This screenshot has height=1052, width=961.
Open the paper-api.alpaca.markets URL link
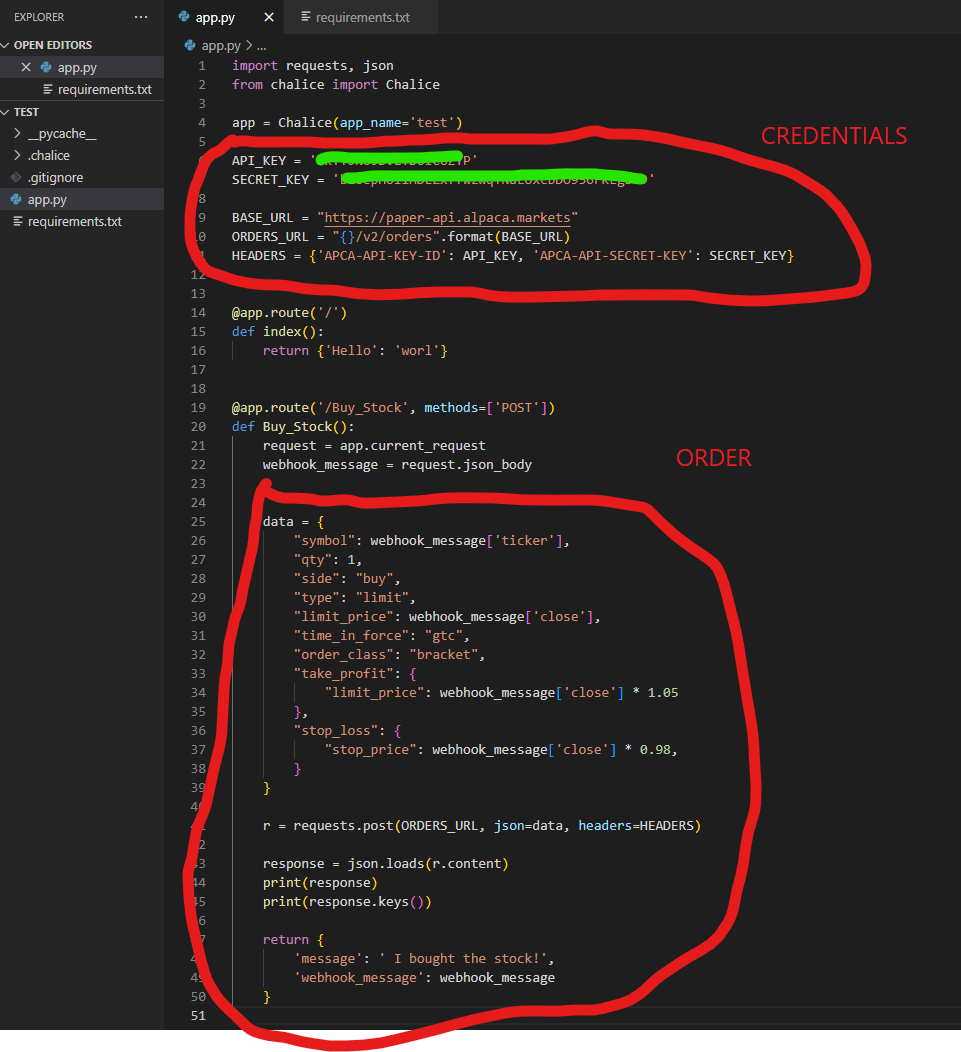click(x=448, y=217)
